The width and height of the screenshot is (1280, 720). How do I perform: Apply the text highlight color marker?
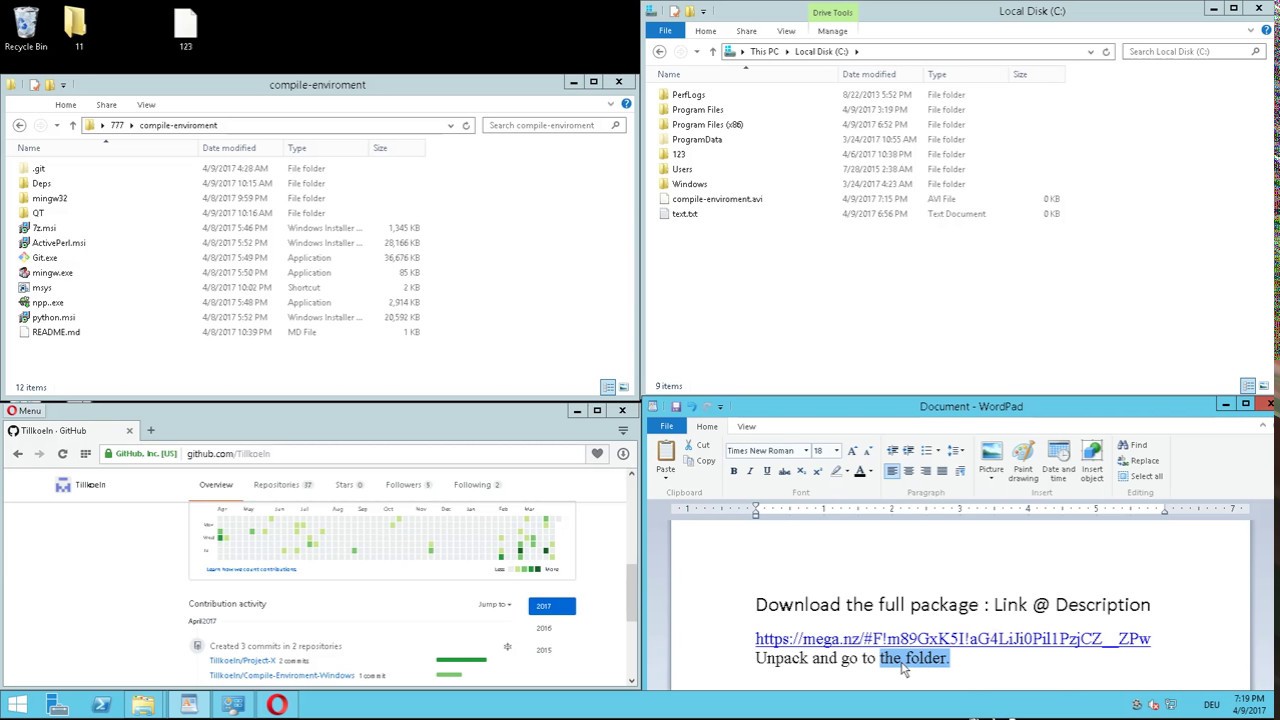[x=836, y=471]
